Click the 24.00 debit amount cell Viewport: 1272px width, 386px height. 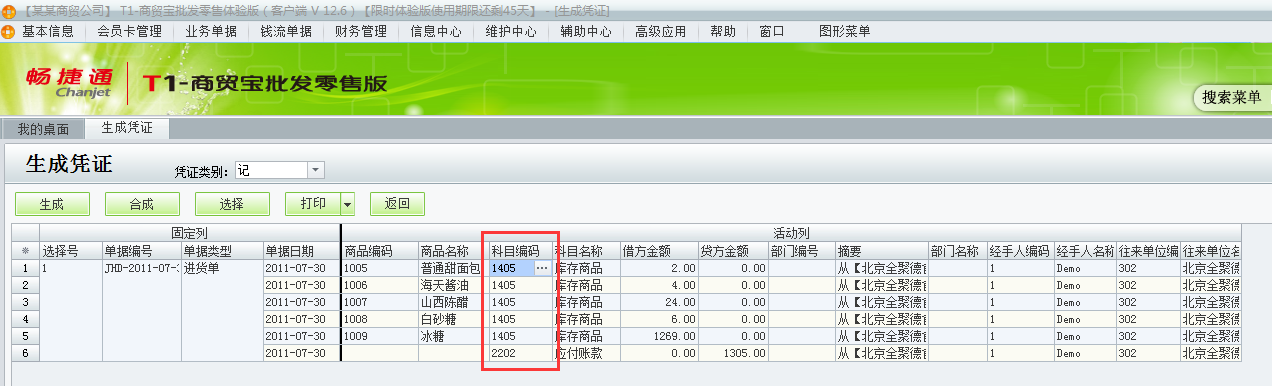(x=659, y=301)
